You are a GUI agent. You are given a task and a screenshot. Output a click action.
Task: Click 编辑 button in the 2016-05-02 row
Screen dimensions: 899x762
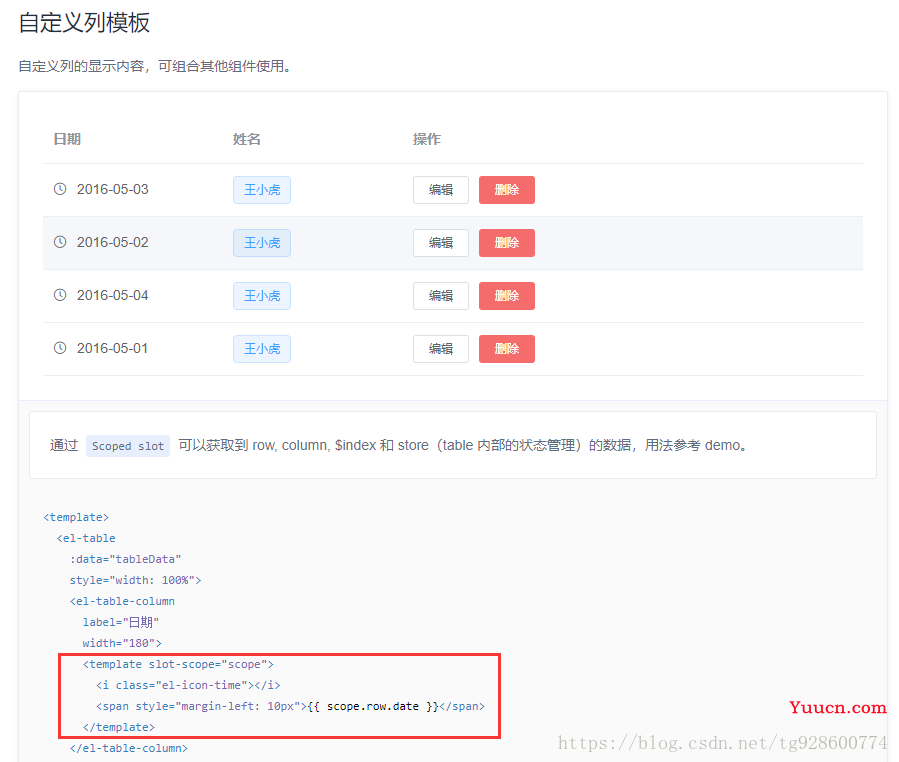click(441, 243)
